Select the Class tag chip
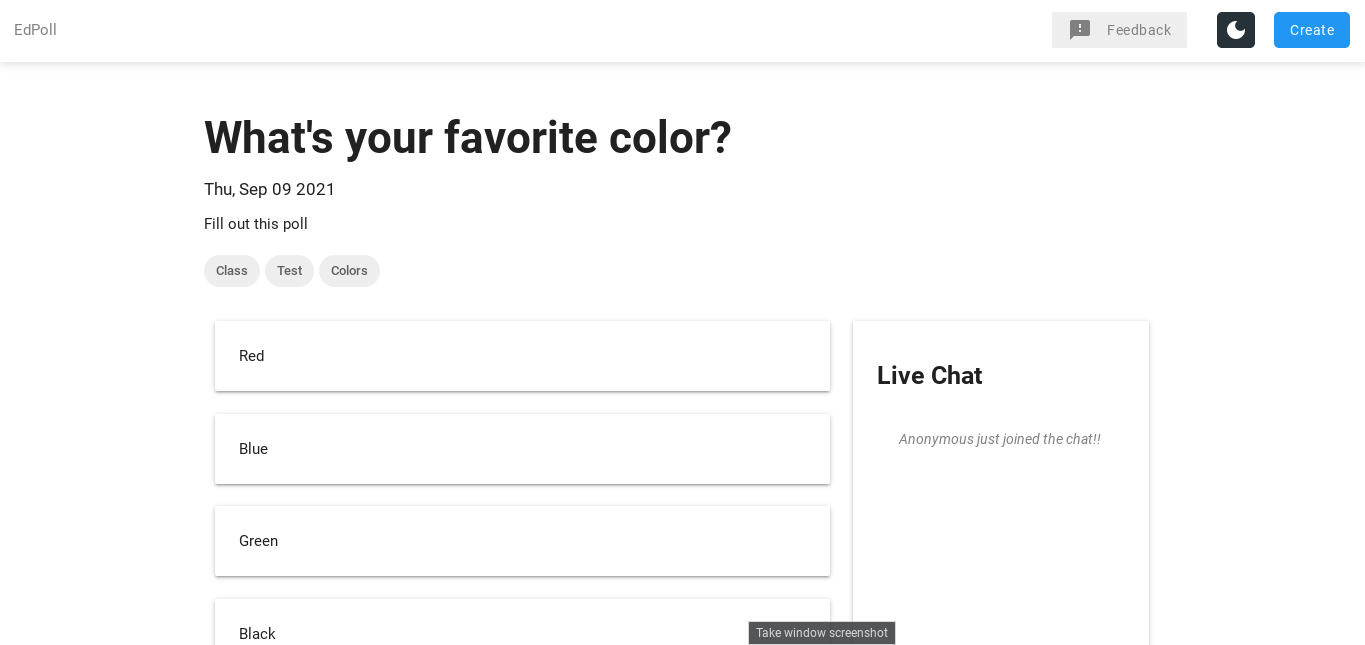The height and width of the screenshot is (645, 1365). 232,271
